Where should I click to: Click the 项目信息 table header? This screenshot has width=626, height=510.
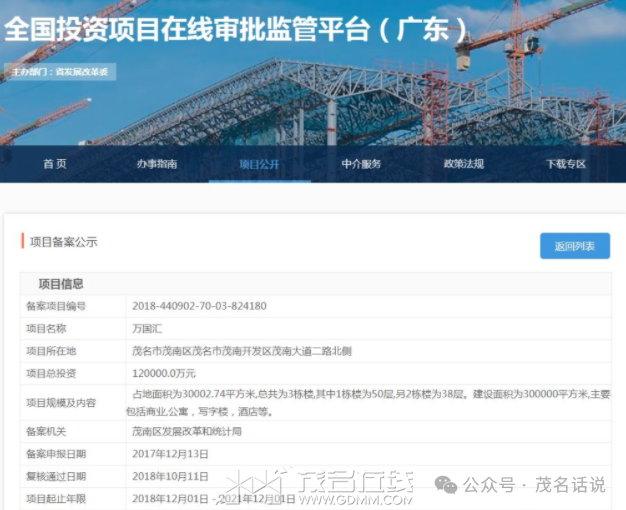coord(61,283)
